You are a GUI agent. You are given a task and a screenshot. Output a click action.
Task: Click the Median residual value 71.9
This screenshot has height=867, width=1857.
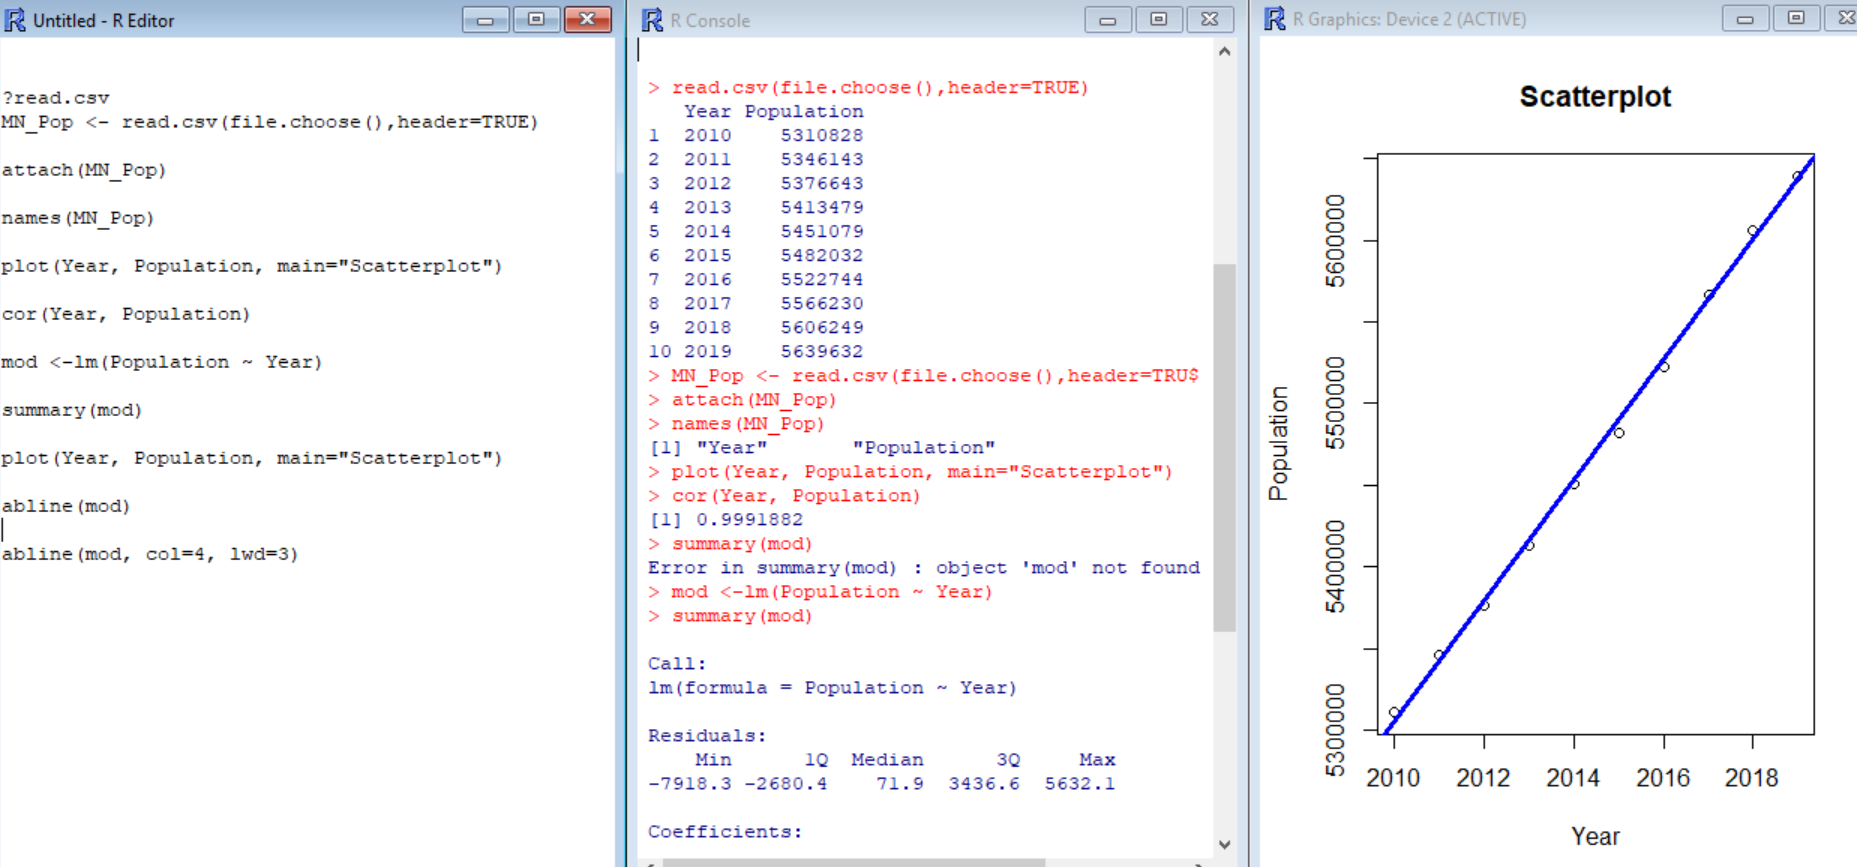pyautogui.click(x=900, y=784)
